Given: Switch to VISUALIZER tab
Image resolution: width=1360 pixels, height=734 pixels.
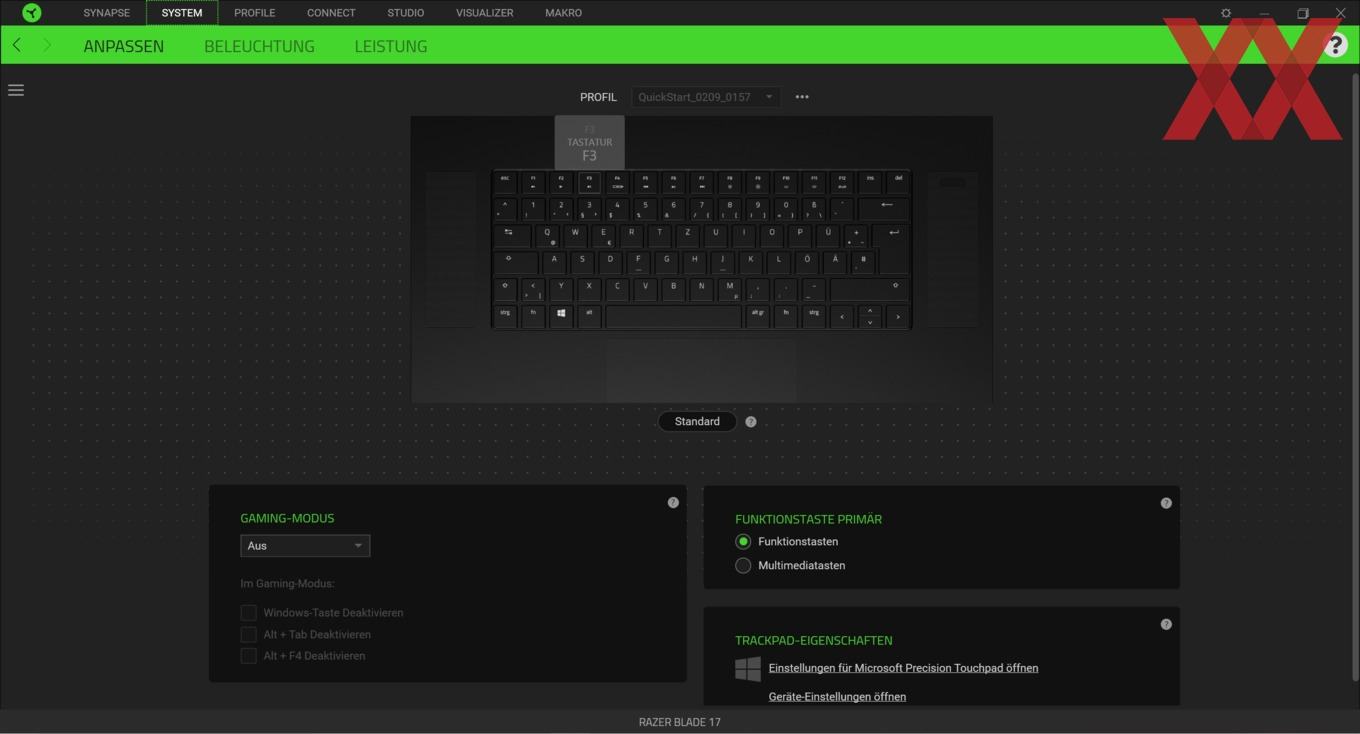Looking at the screenshot, I should 485,13.
